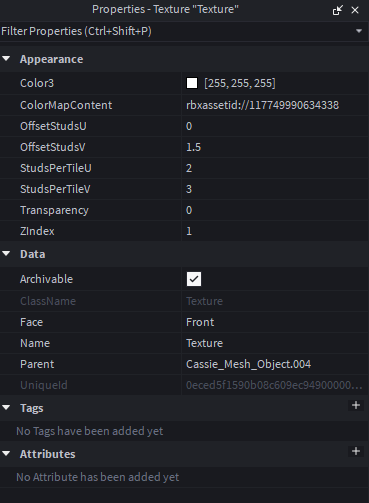Select the Archivable property label

tap(46, 279)
